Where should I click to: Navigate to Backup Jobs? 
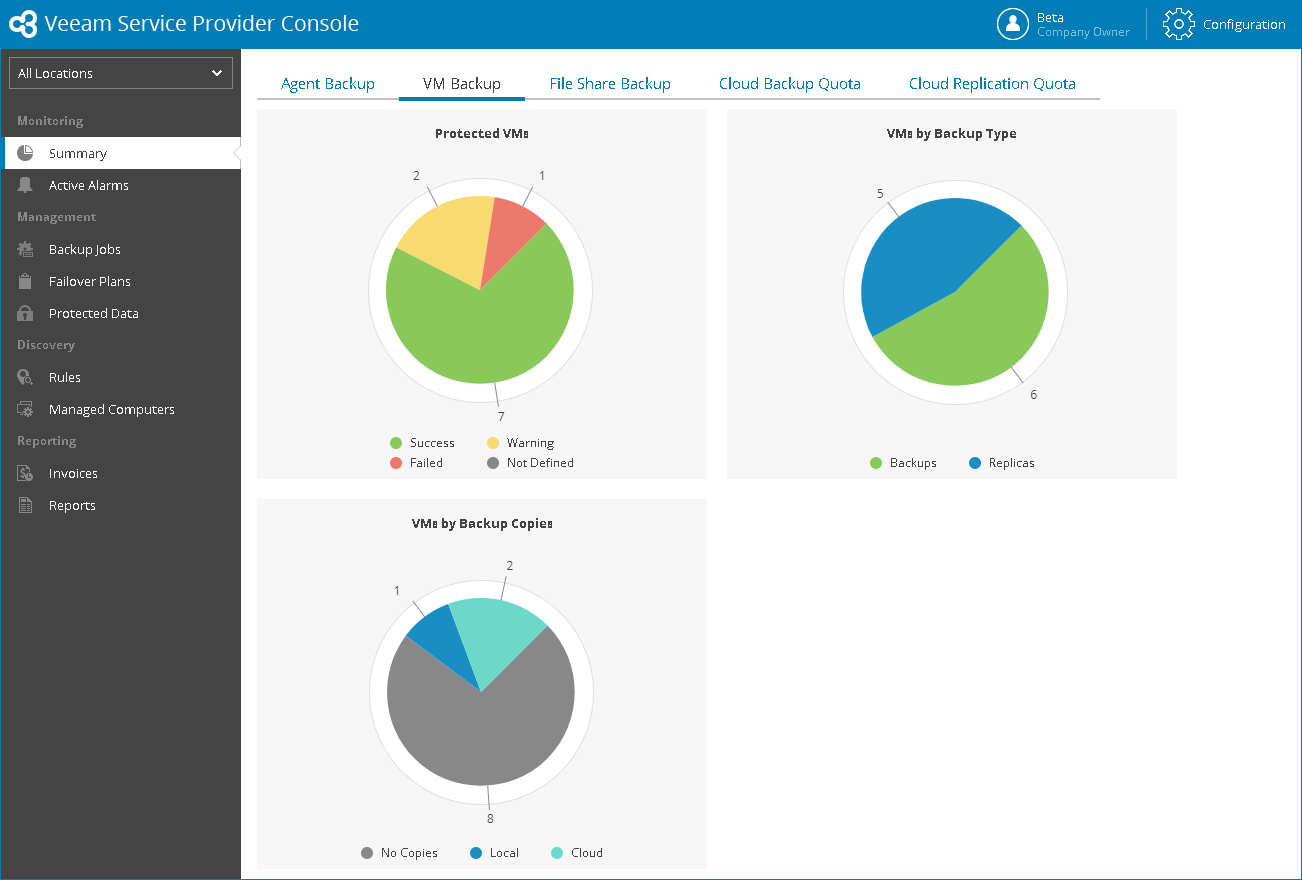click(x=121, y=249)
